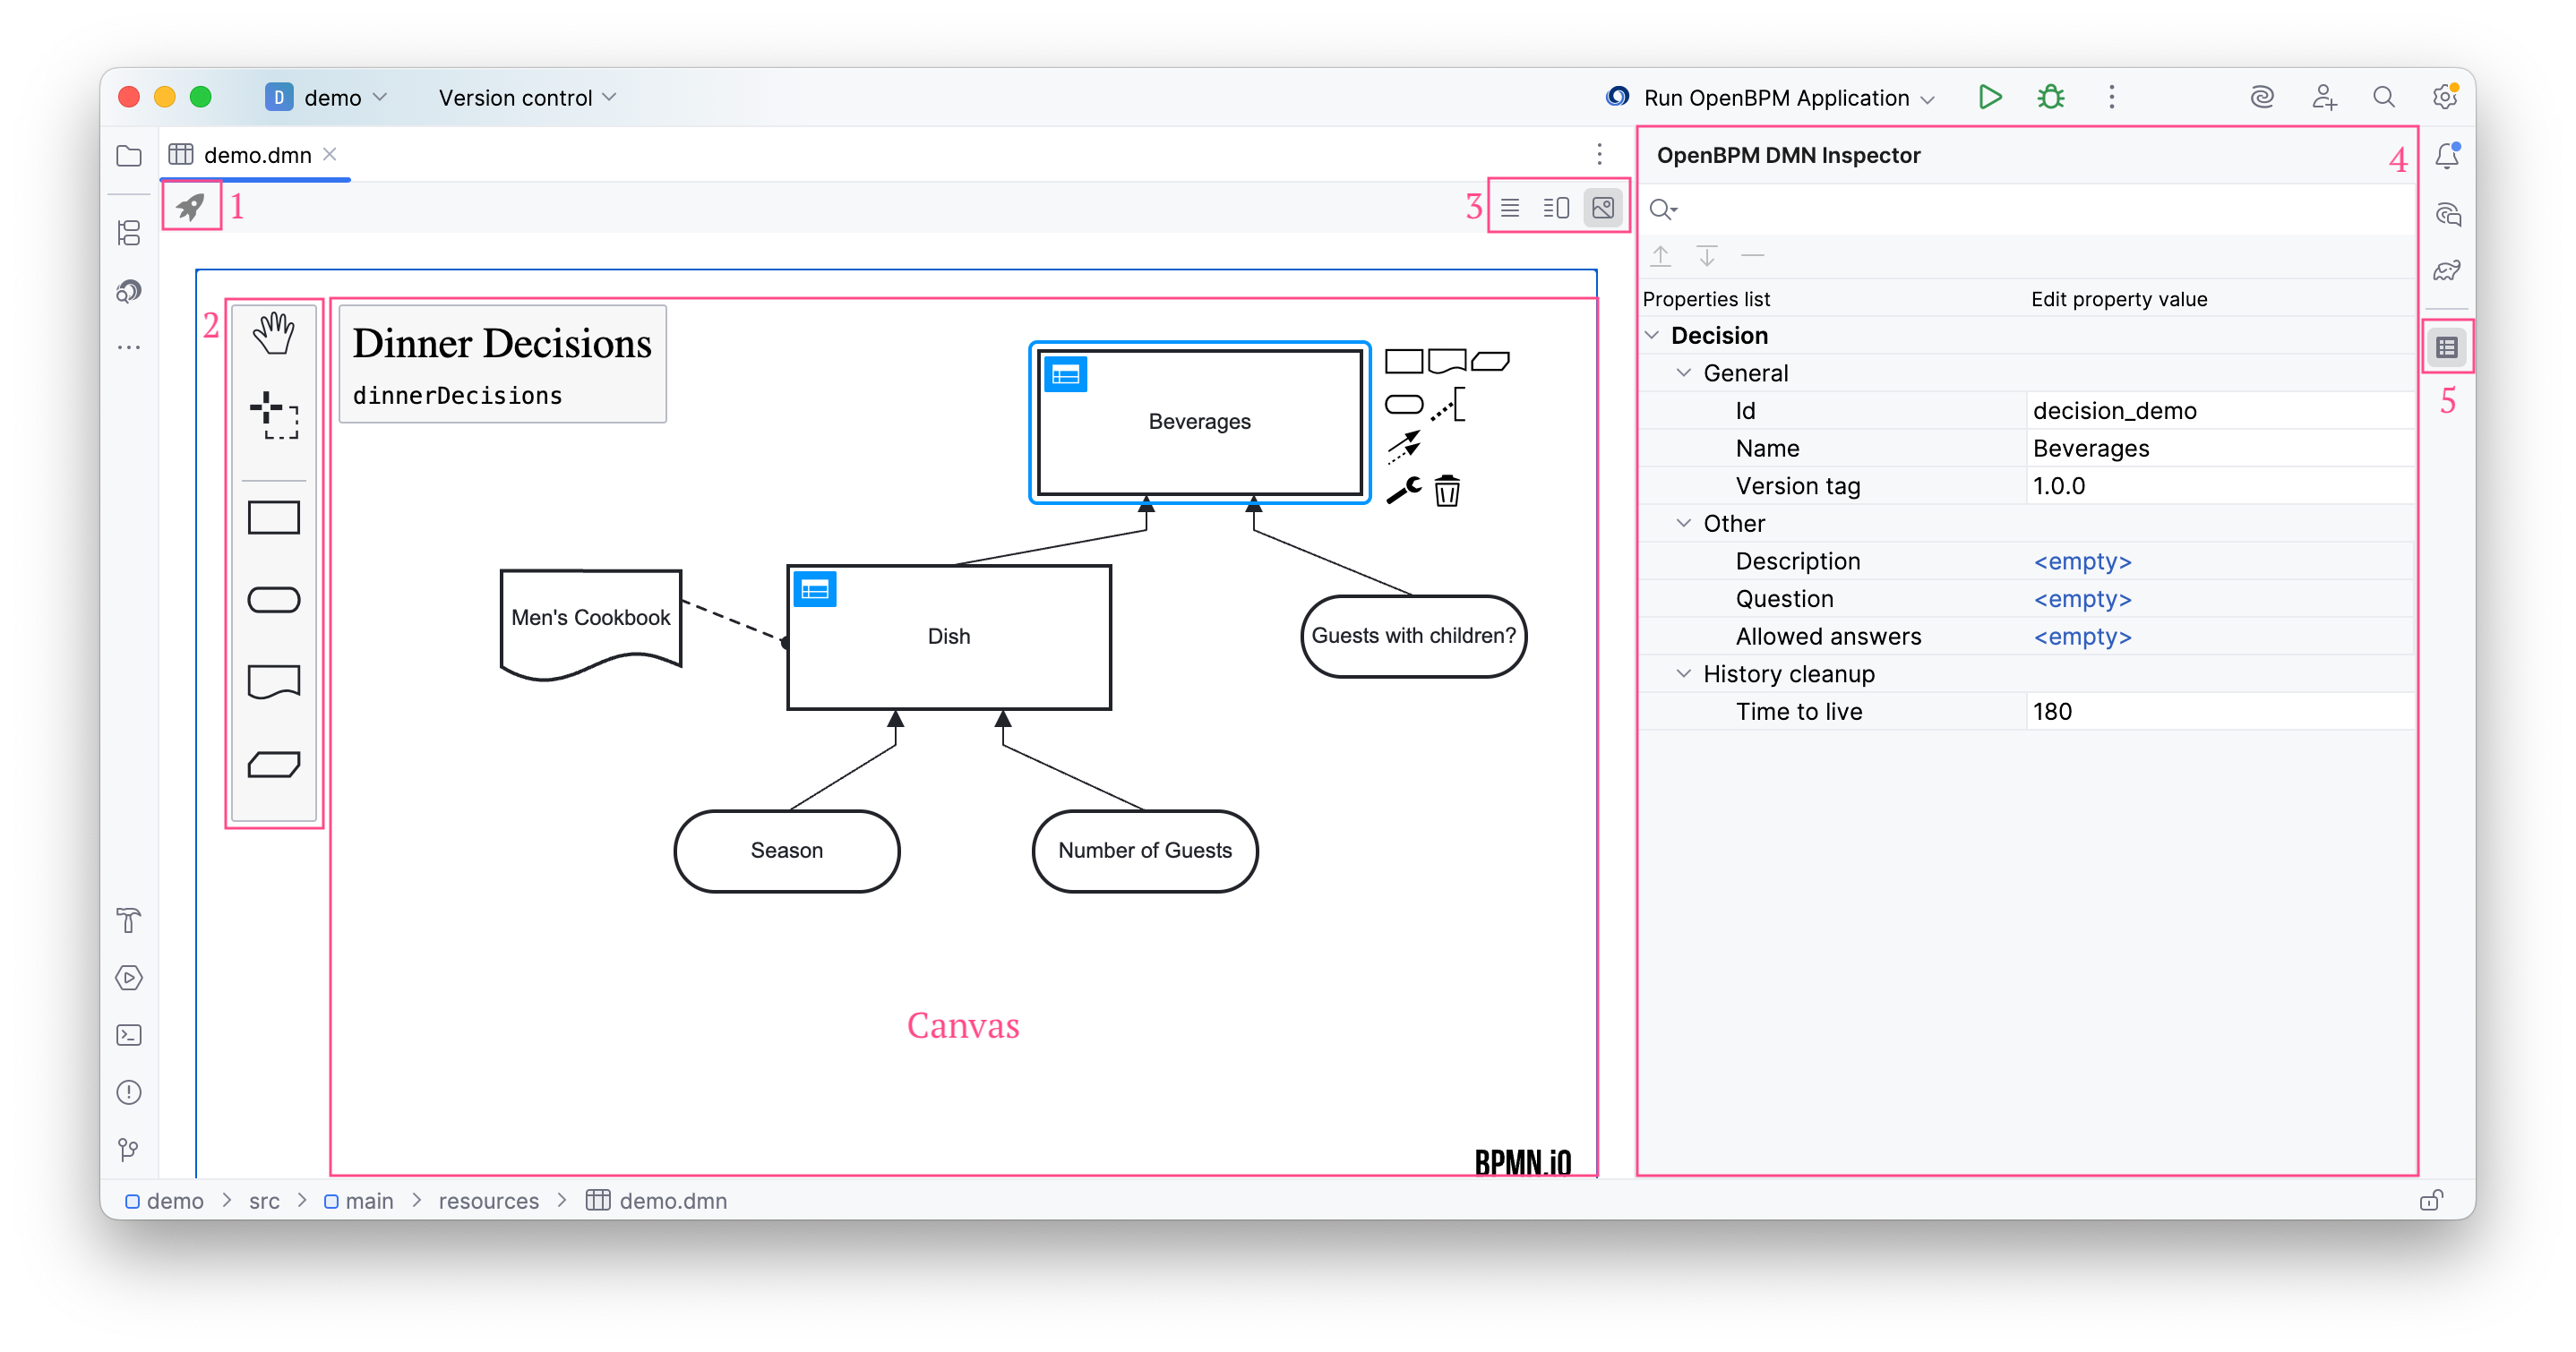This screenshot has width=2576, height=1352.
Task: Click the rocket deploy icon
Action: pyautogui.click(x=190, y=207)
